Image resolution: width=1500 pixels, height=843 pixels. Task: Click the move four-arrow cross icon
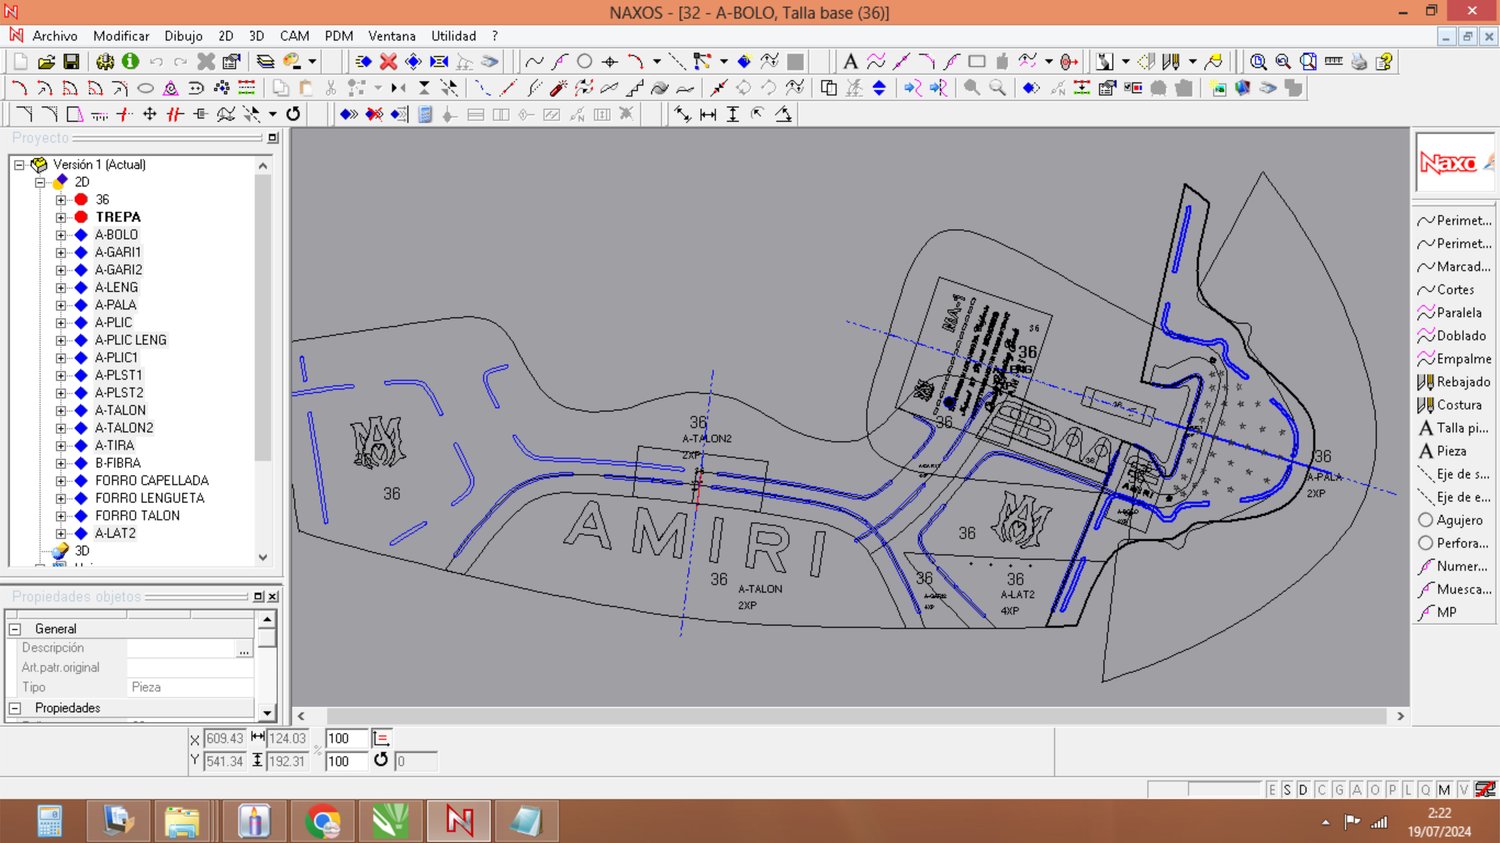click(x=150, y=114)
